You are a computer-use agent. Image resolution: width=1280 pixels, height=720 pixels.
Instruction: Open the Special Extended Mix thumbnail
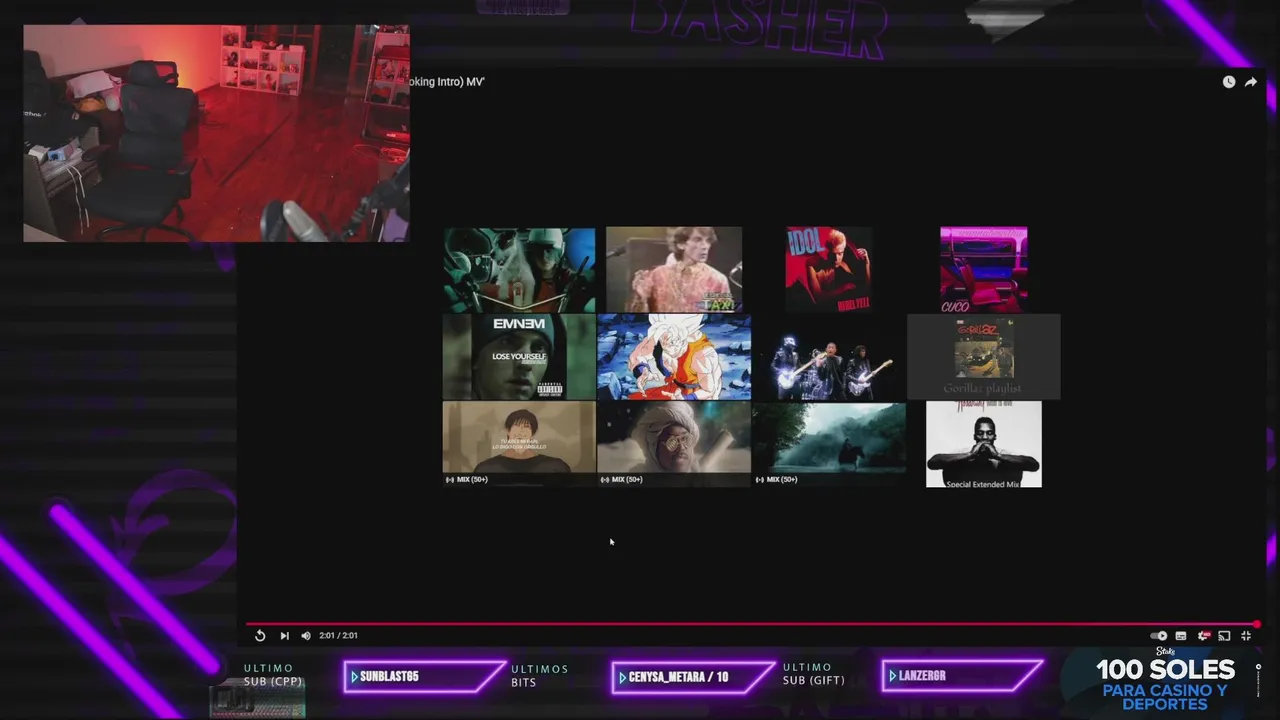[984, 444]
